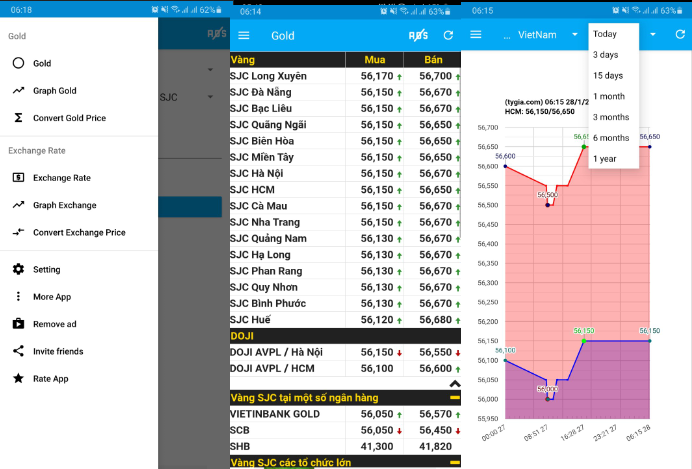692x469 pixels.
Task: Choose 3 months from time range menu
Action: point(613,117)
